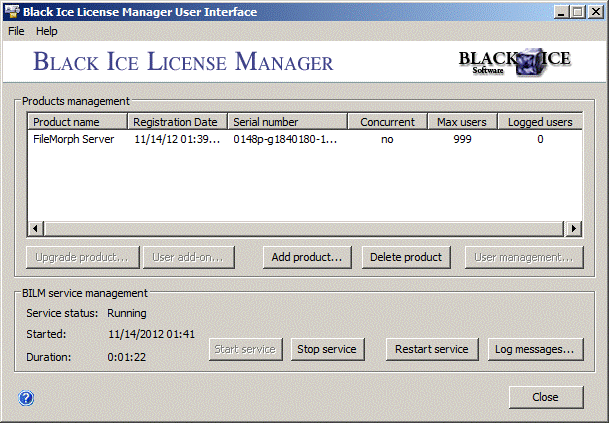Restart the BILM service
The image size is (609, 423).
pos(432,349)
